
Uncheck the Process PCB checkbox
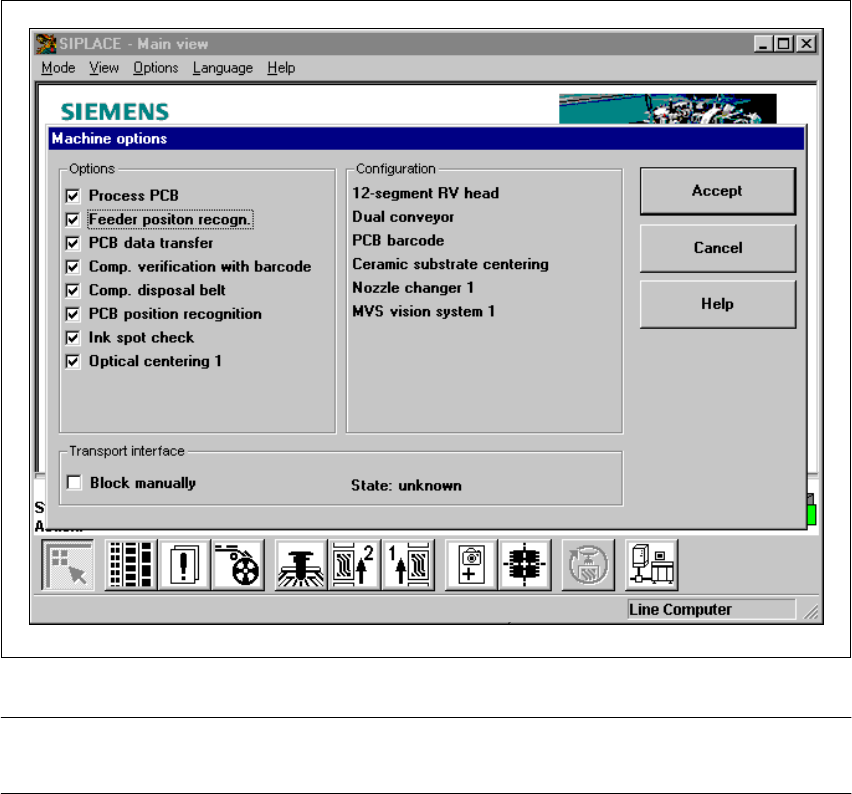coord(72,196)
